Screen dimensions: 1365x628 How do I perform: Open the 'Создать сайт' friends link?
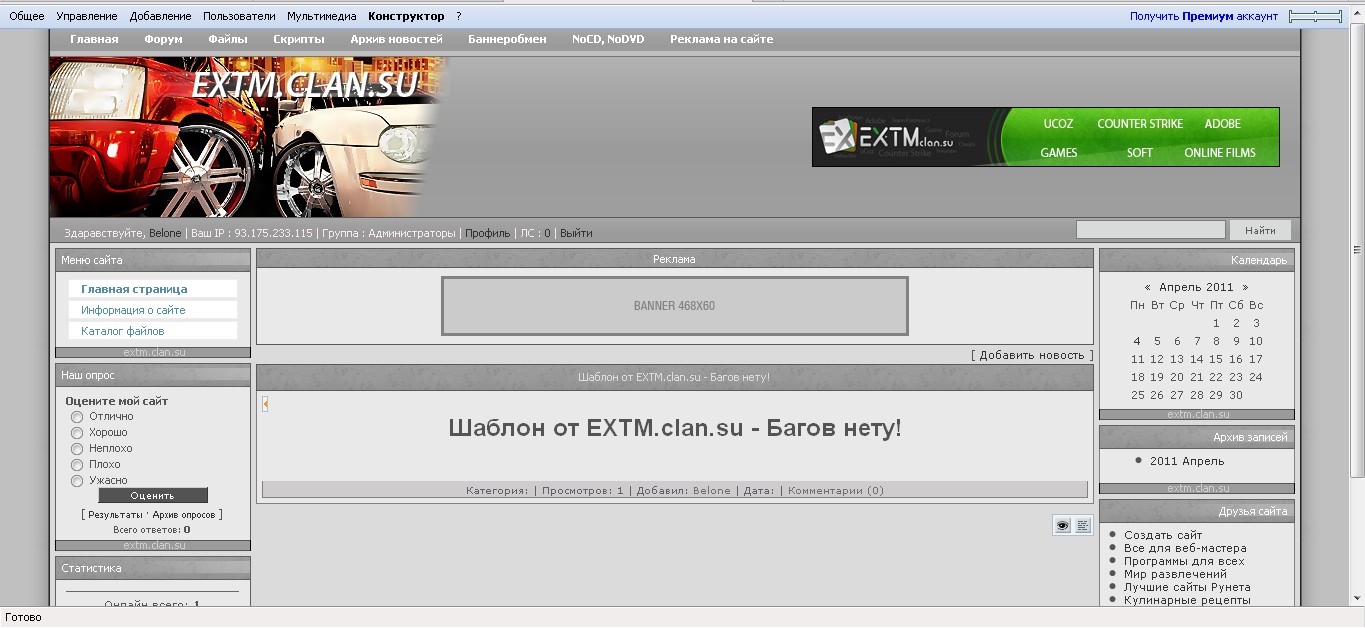1163,535
